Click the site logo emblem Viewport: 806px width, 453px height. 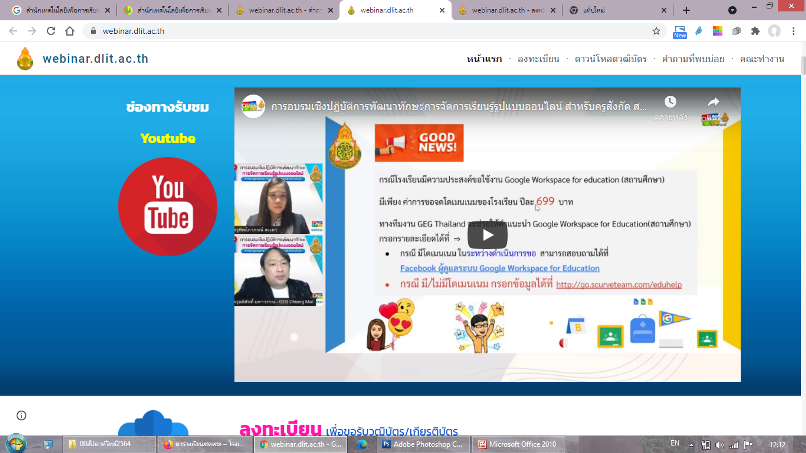point(25,59)
